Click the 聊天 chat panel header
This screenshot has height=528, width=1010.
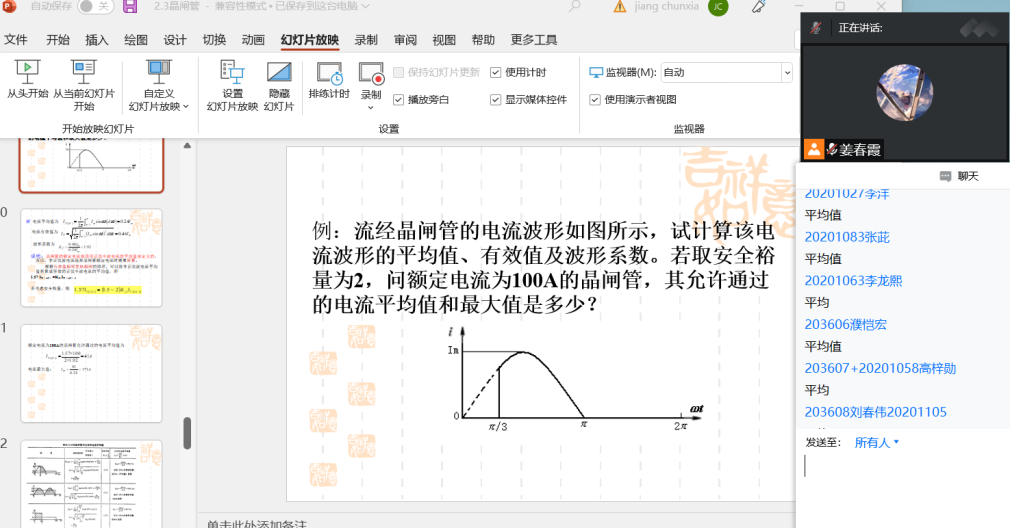(960, 176)
